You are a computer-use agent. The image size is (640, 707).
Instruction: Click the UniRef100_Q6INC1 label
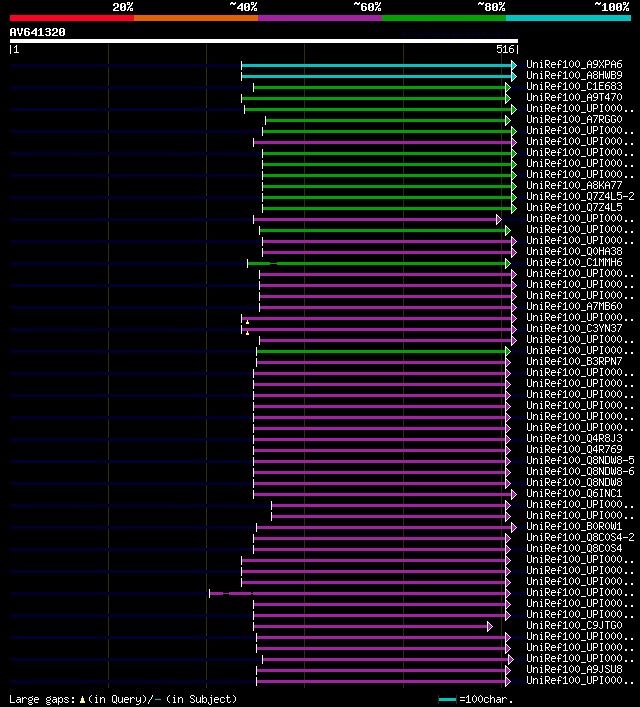574,494
